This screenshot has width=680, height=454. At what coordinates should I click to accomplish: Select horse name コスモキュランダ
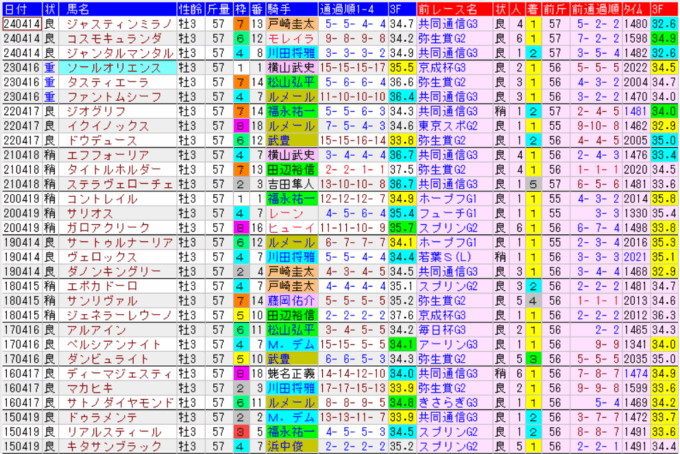114,39
